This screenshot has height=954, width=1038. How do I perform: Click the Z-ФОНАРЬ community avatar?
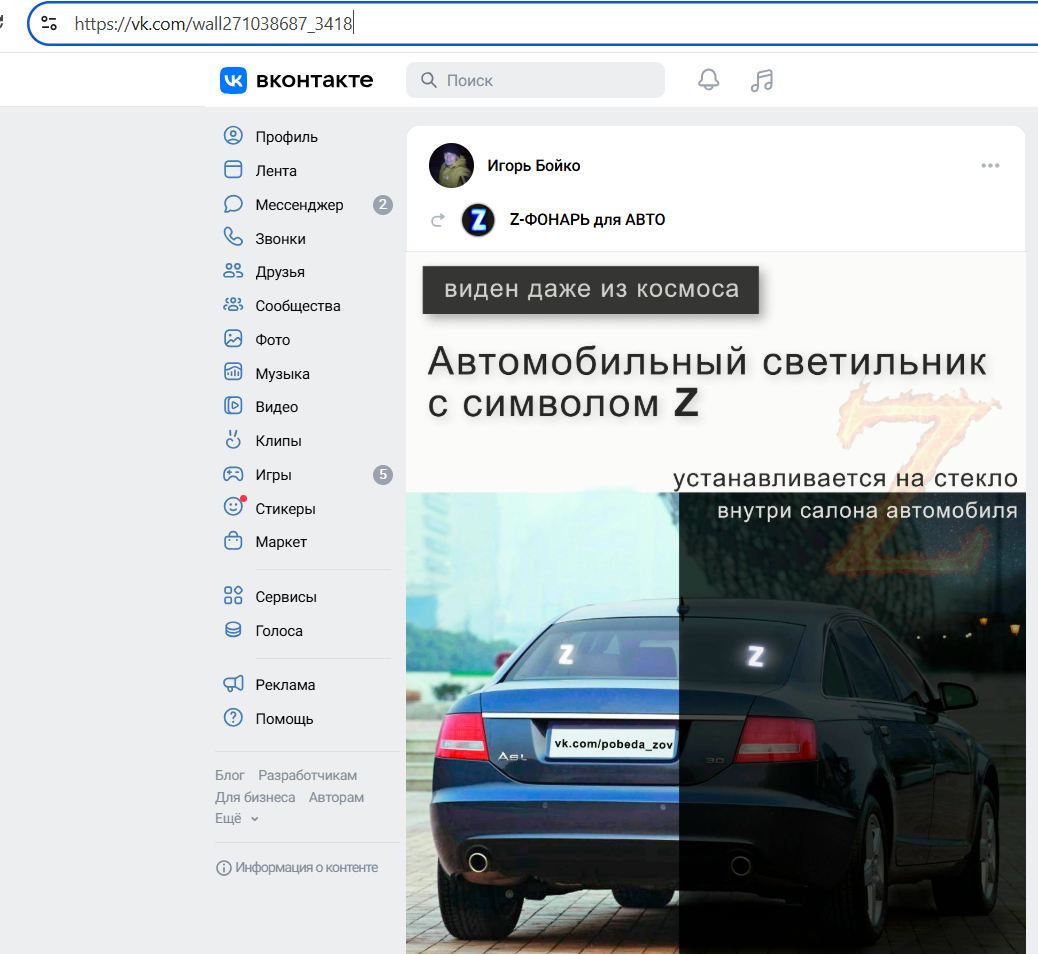(x=478, y=220)
